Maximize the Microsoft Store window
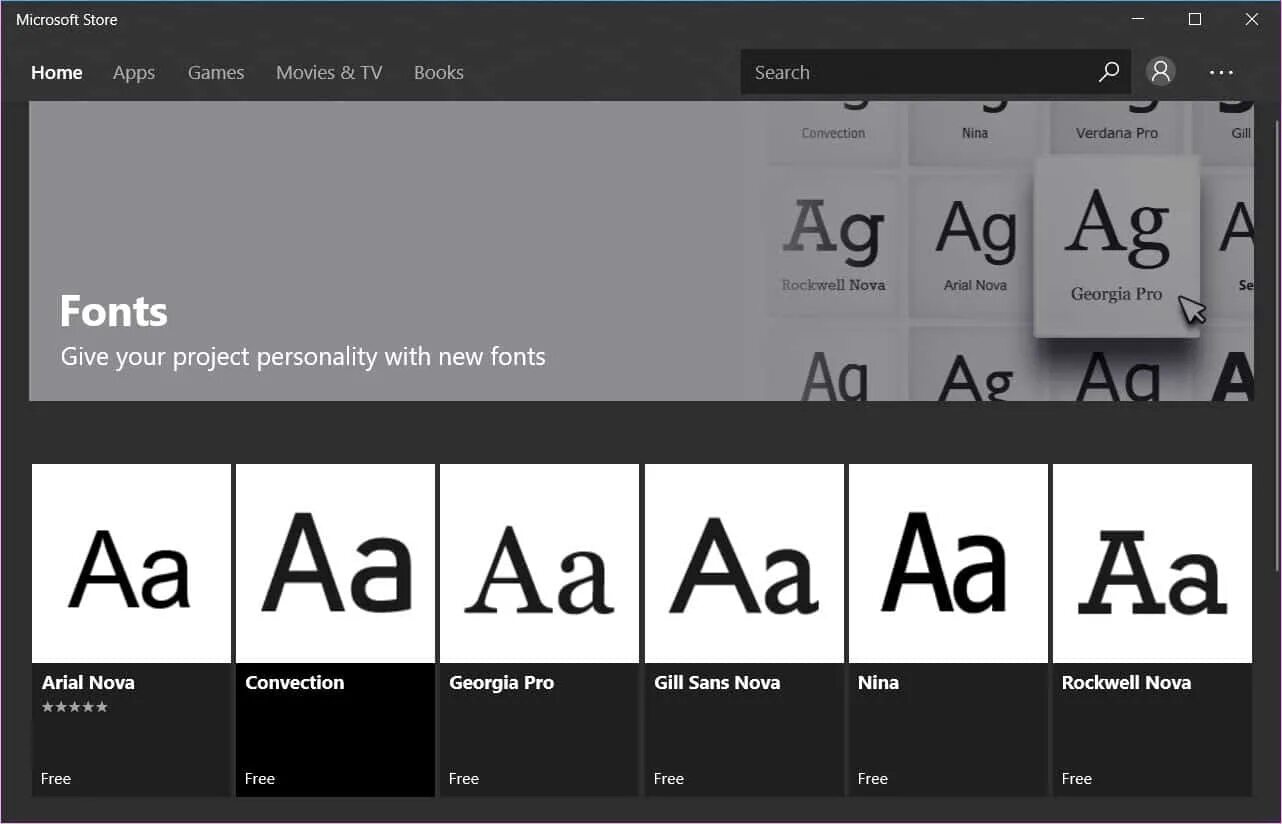Screen dimensions: 1282x824 click(x=1194, y=19)
